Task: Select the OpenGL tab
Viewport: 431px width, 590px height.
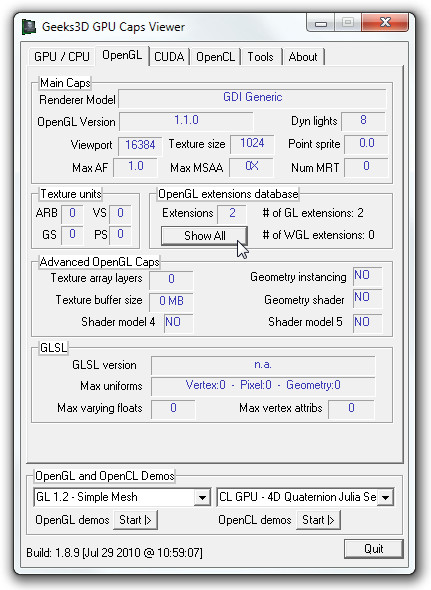Action: tap(122, 55)
